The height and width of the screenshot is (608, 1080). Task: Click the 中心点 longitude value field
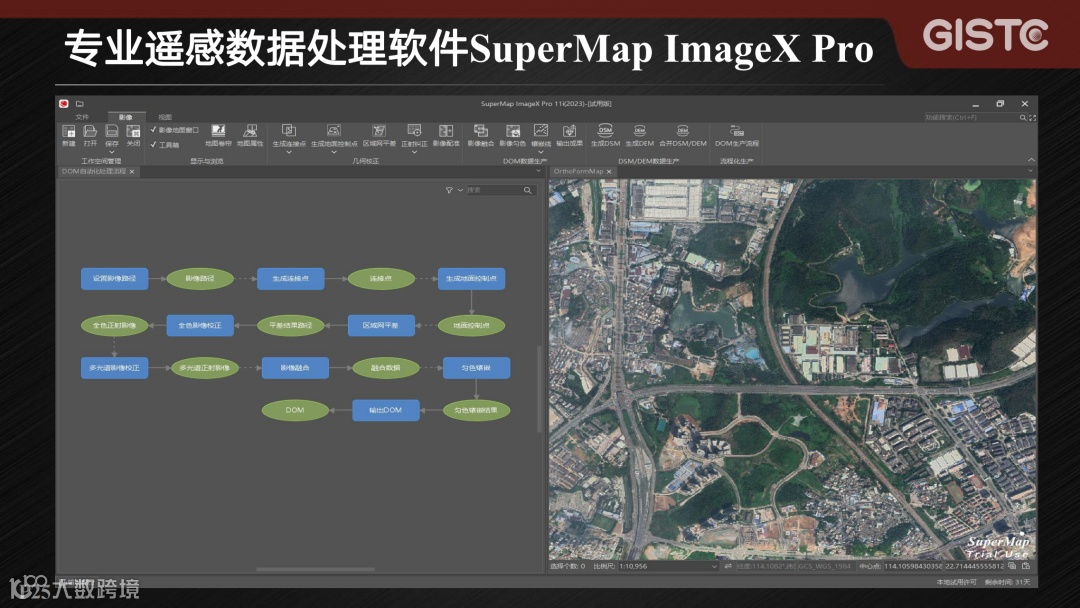913,566
